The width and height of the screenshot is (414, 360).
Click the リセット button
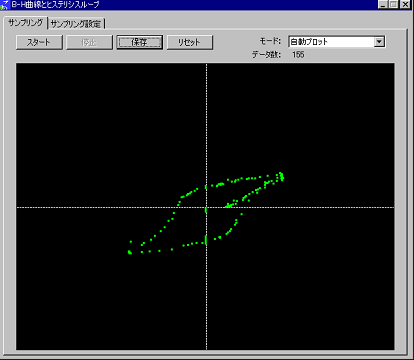(189, 42)
